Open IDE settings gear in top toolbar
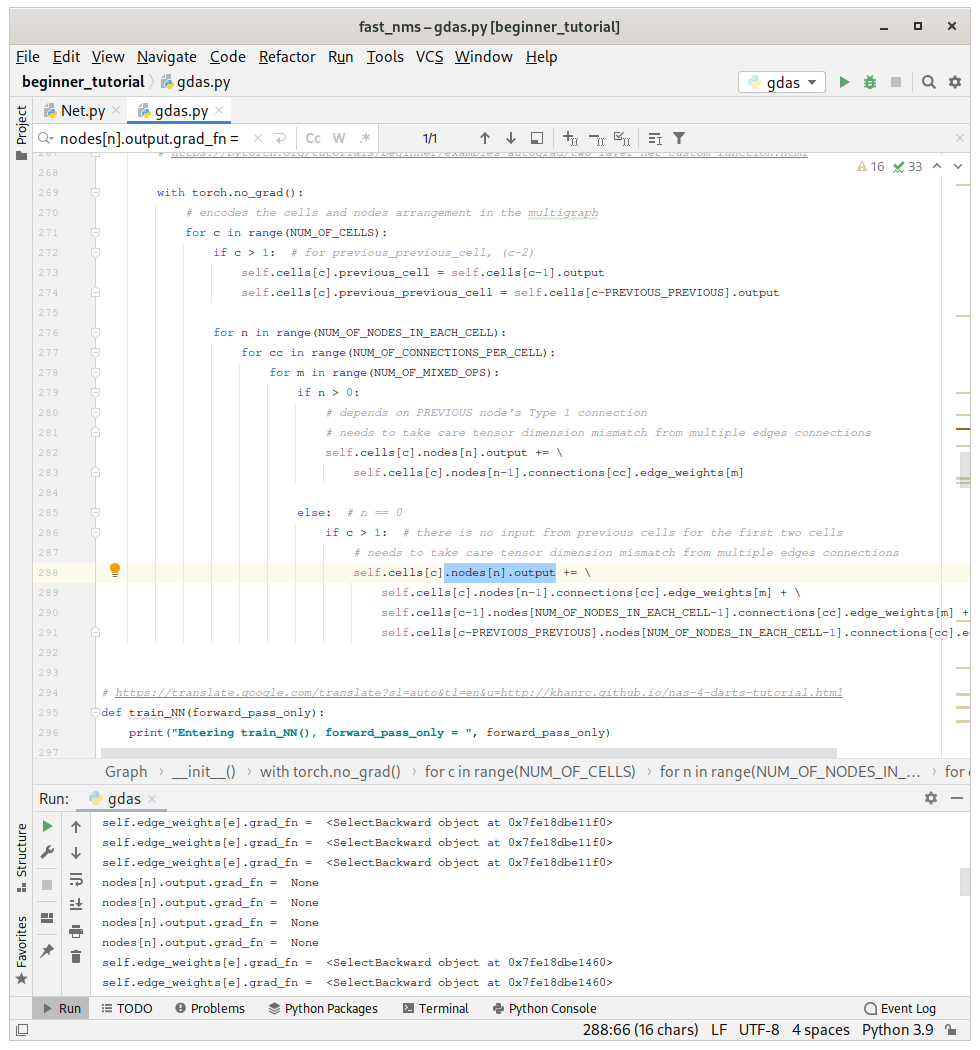 [955, 83]
